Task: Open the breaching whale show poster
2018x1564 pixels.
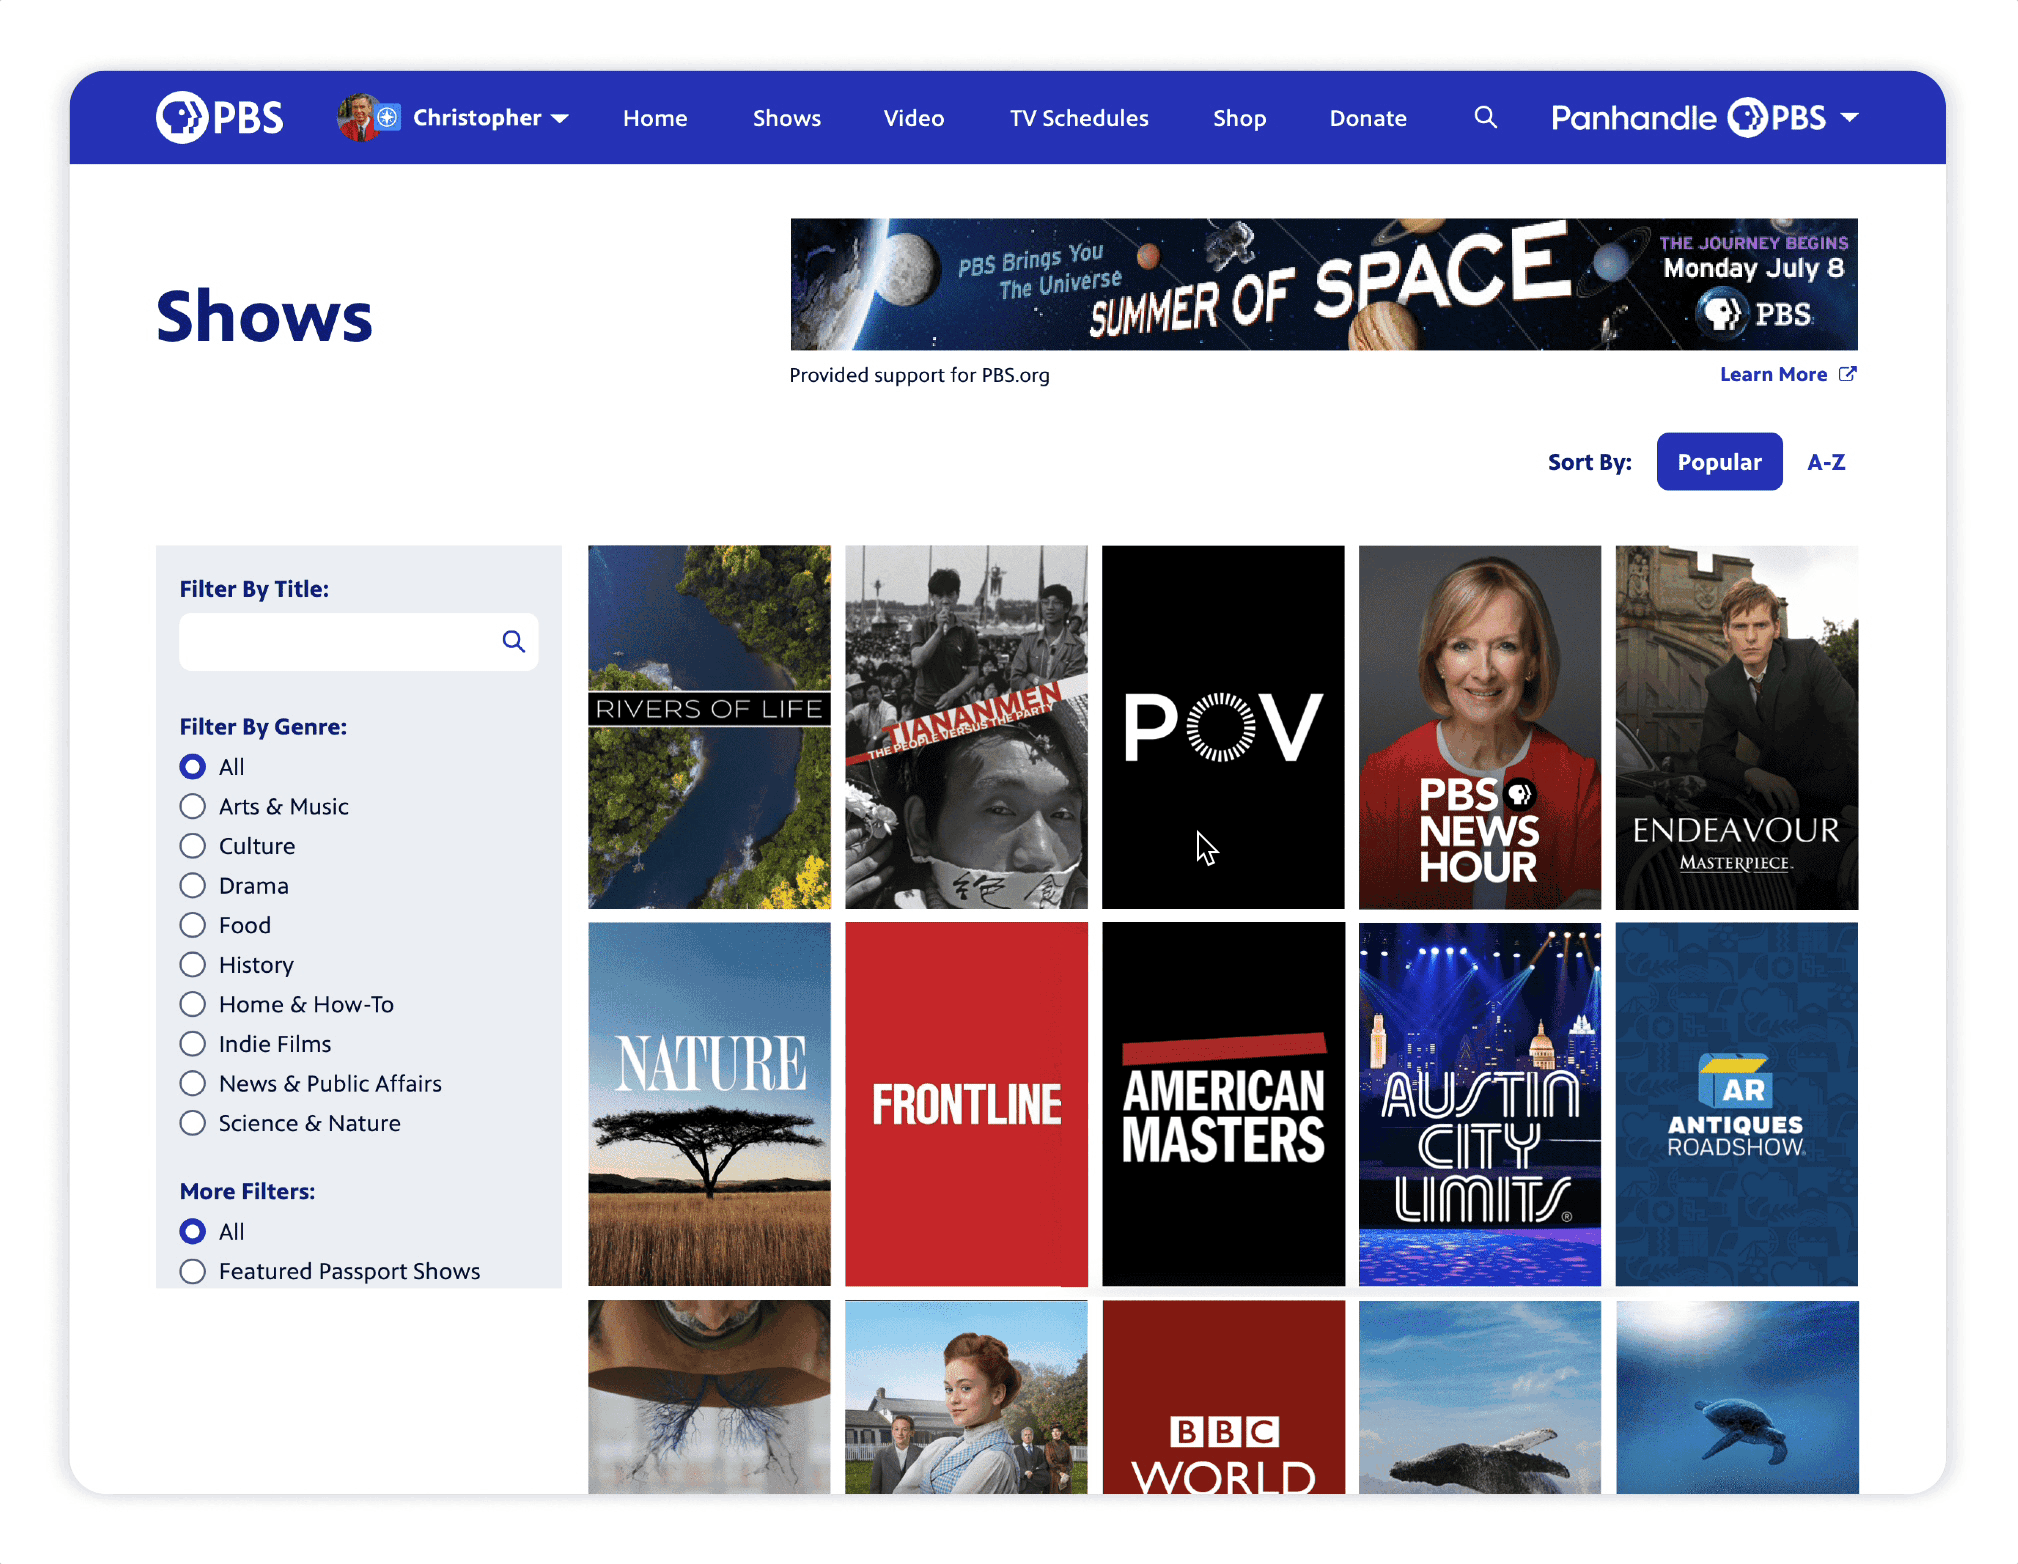Action: coord(1480,1397)
